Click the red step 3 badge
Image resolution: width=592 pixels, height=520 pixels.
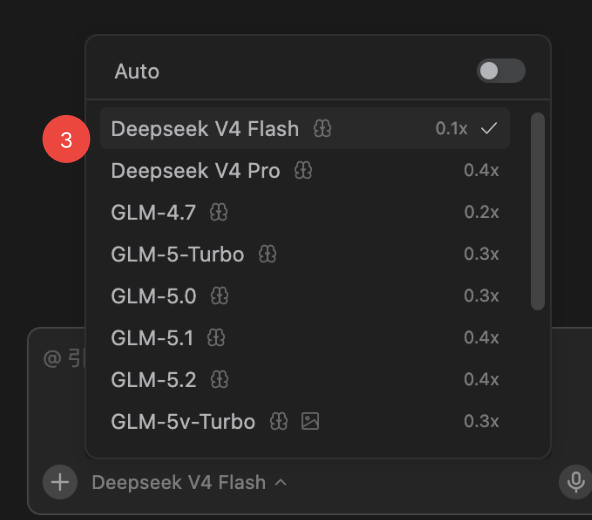point(66,139)
